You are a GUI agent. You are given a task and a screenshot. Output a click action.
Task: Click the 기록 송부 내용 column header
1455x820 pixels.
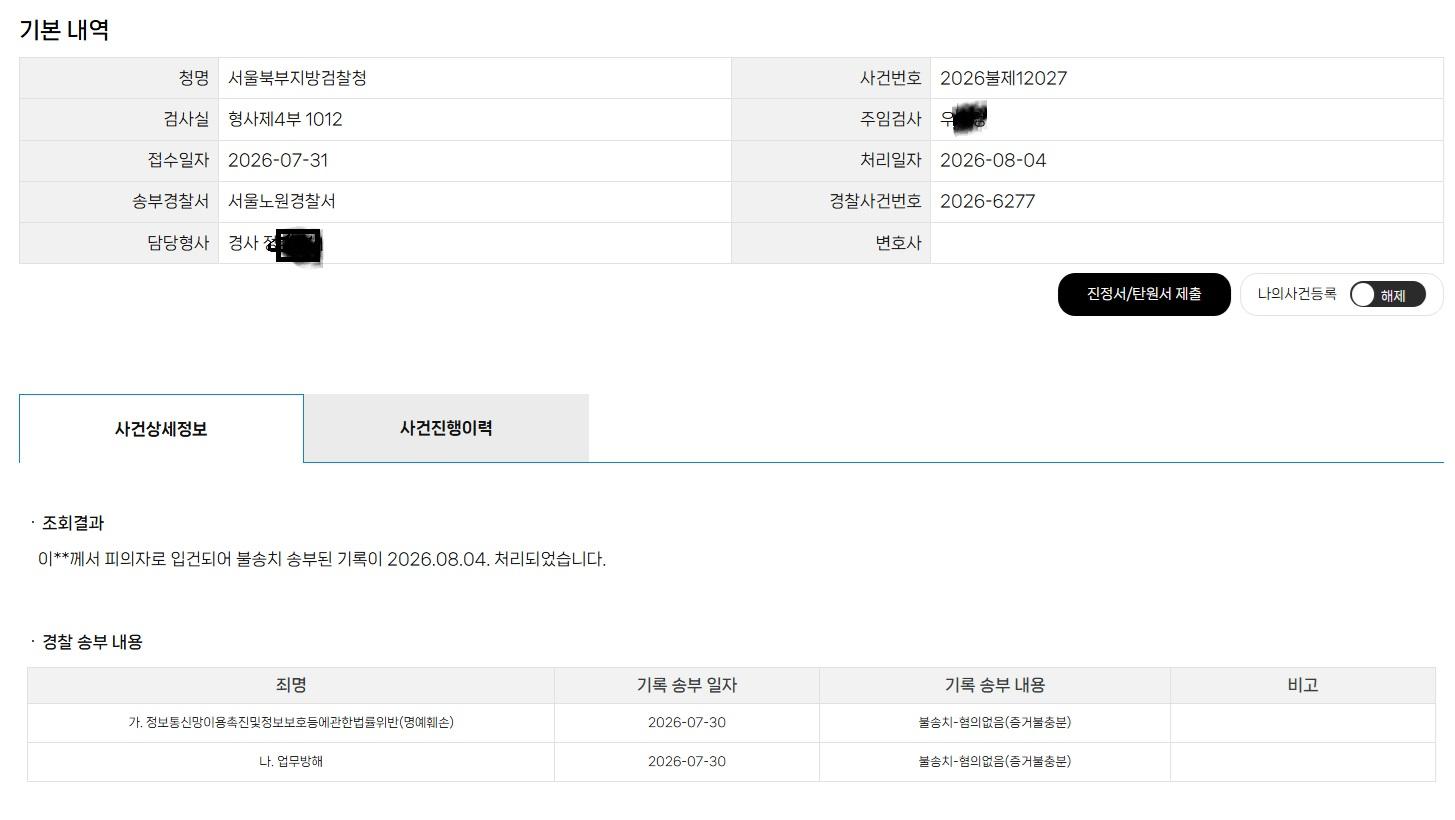click(995, 685)
